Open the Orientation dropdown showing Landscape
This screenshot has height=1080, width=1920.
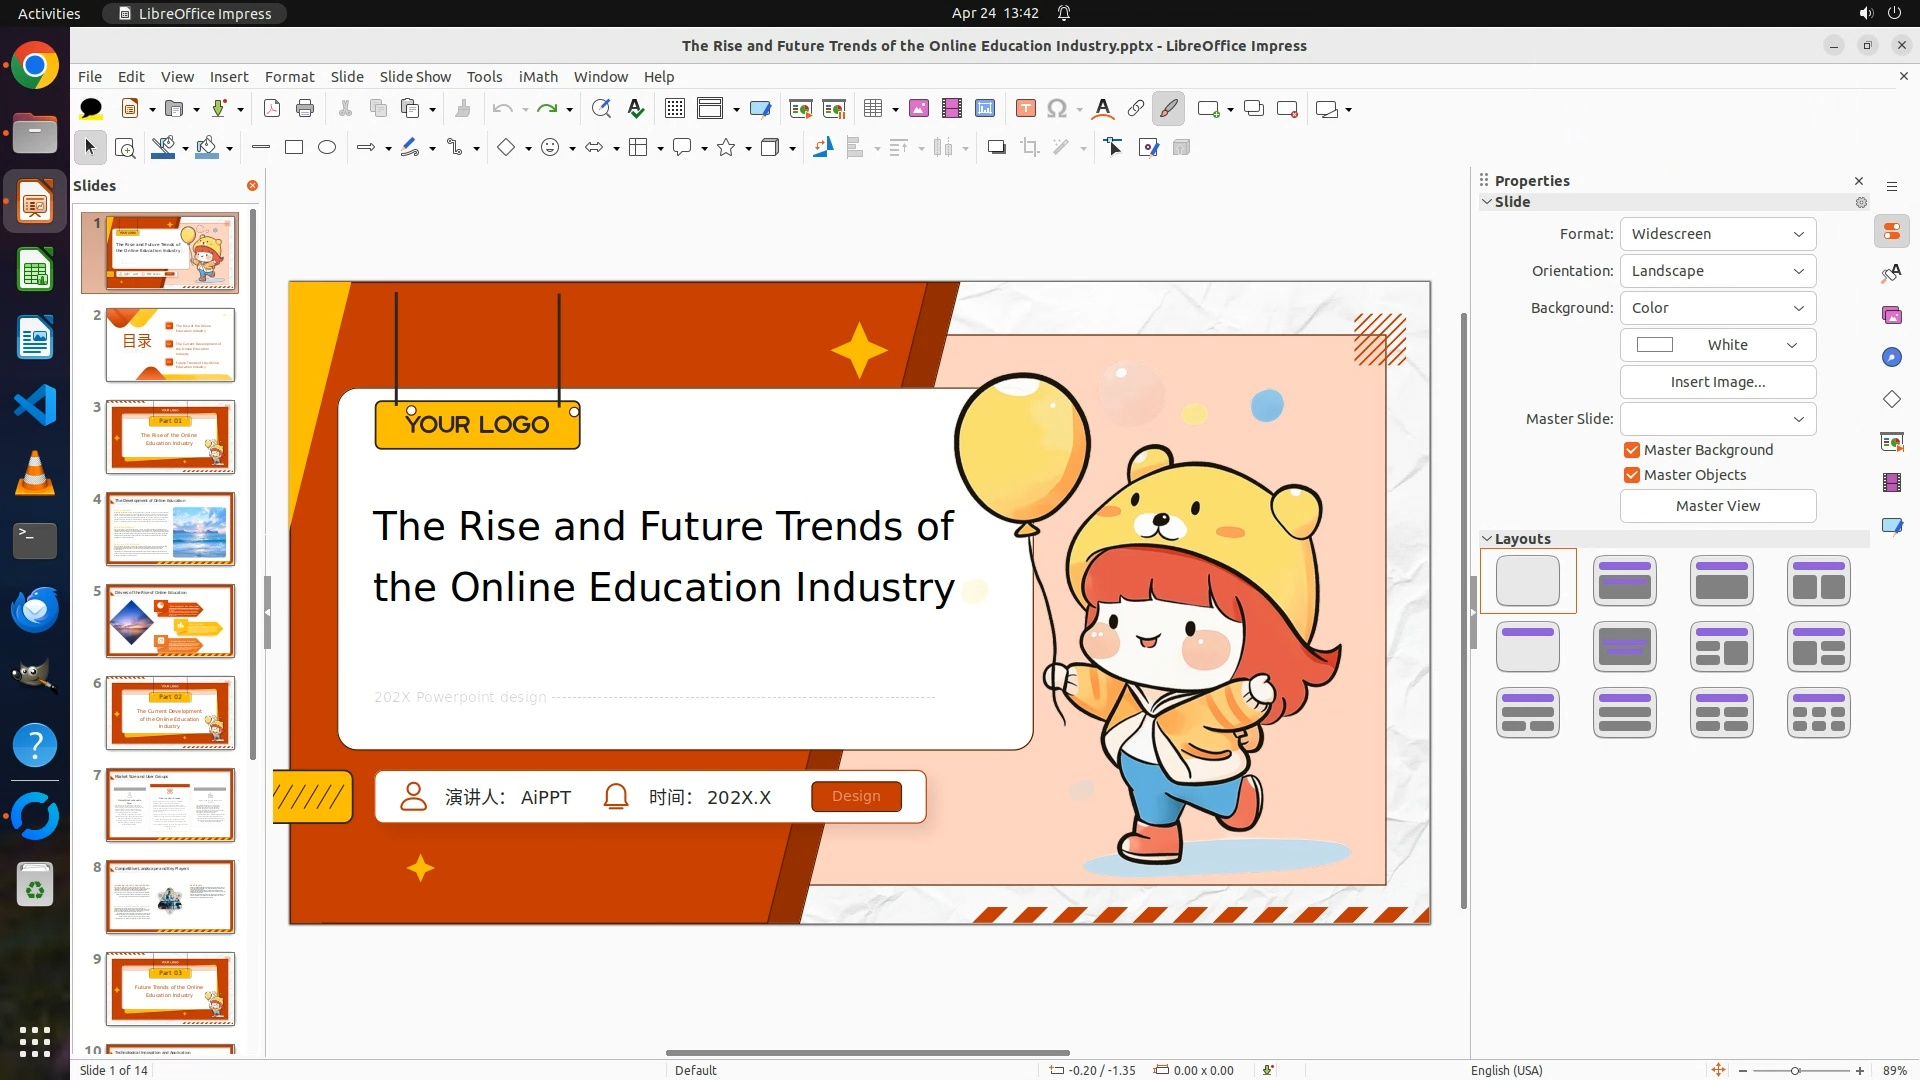(x=1717, y=271)
